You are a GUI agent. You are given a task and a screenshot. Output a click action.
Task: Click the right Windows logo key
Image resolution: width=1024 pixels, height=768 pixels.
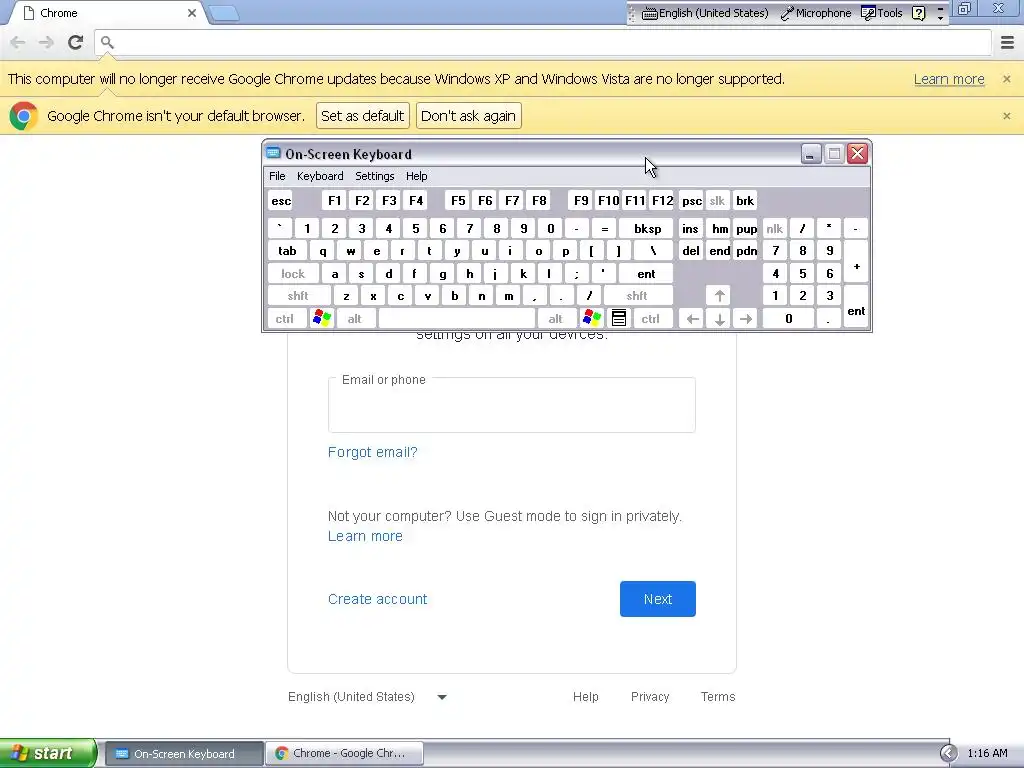(592, 319)
